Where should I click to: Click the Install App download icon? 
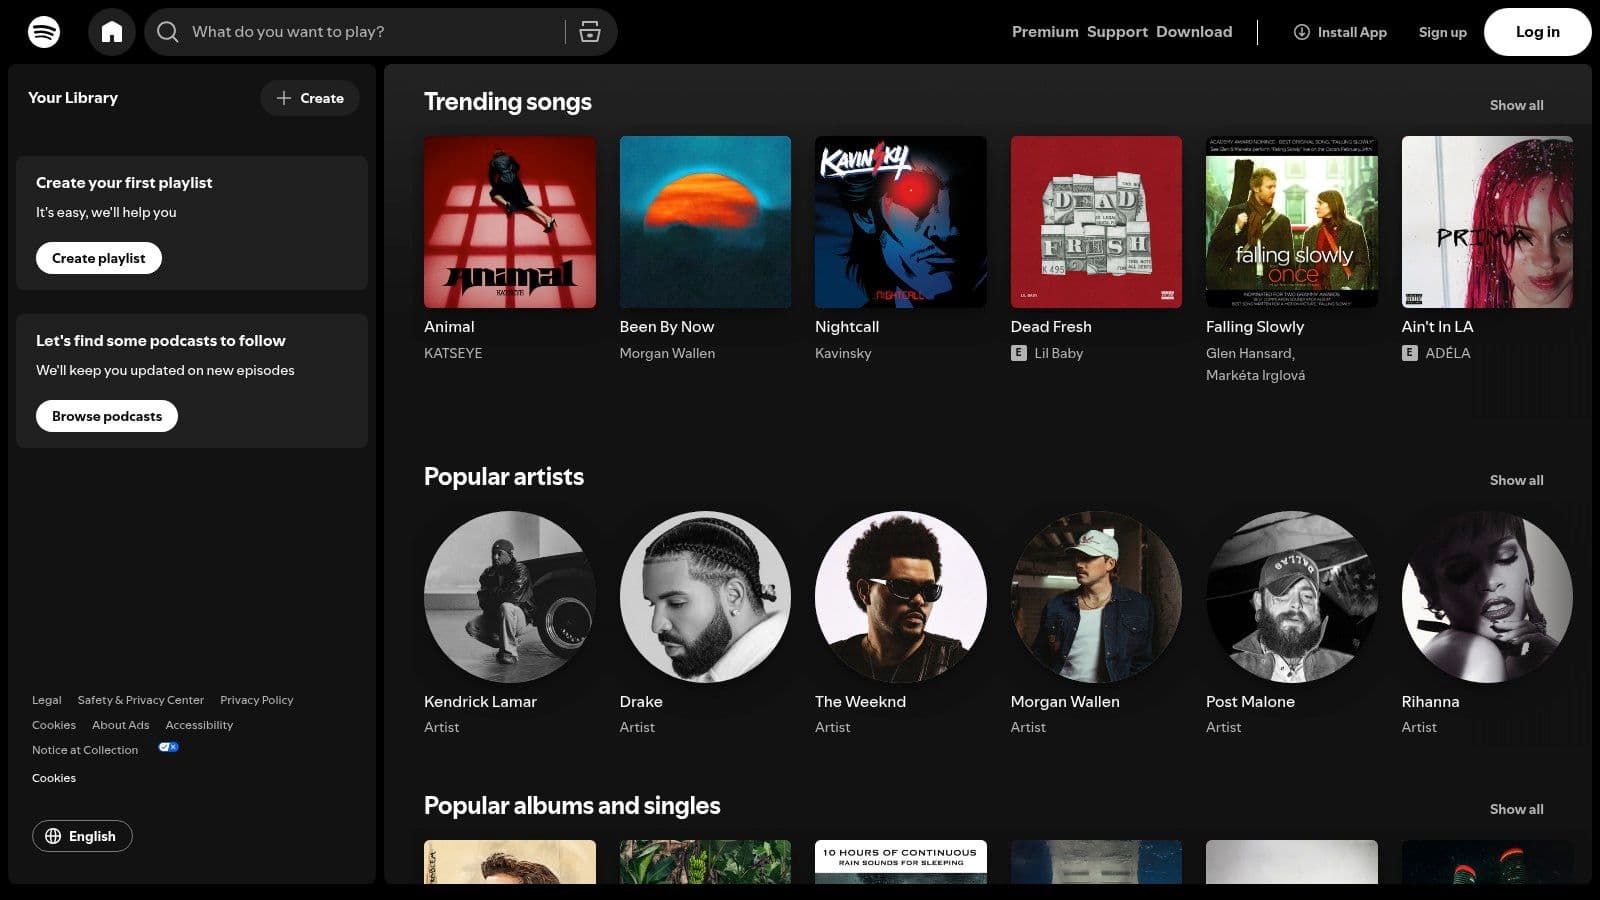click(1302, 32)
